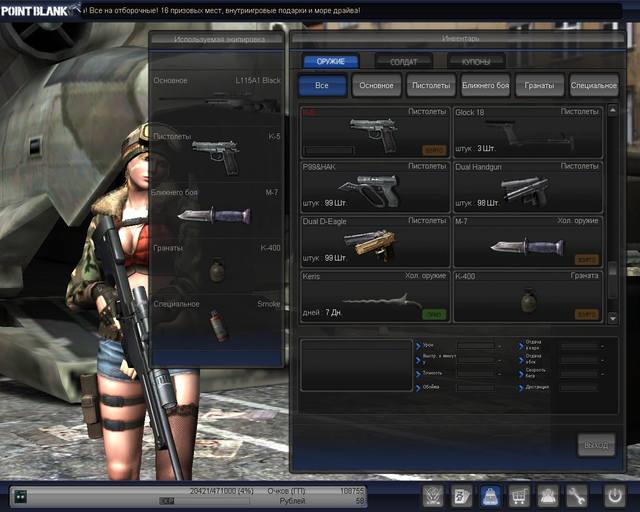Open the clan wings icon
This screenshot has height=512, width=640.
[432, 495]
